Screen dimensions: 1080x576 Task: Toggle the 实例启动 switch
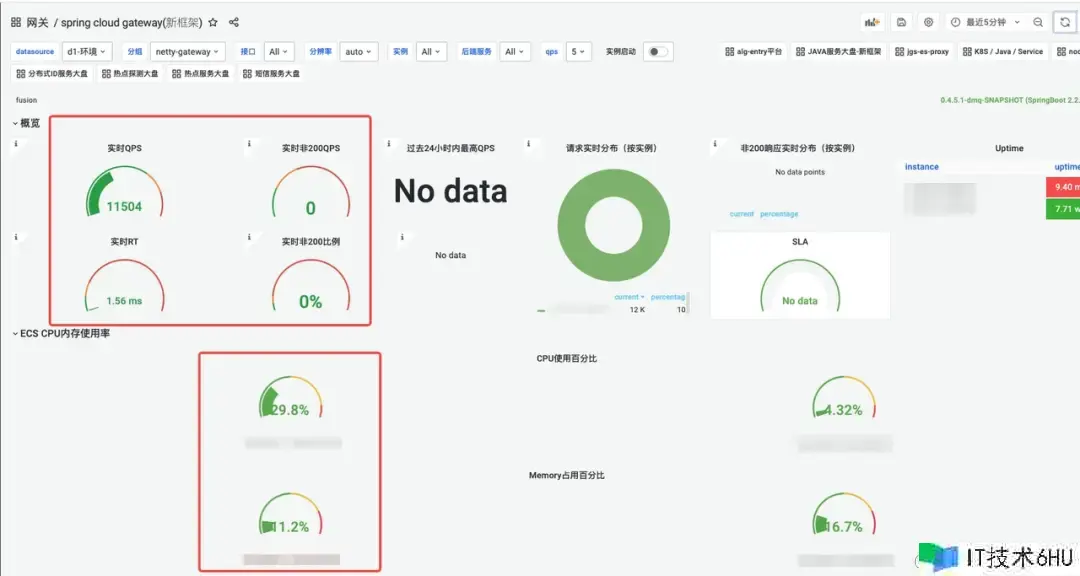(x=657, y=51)
